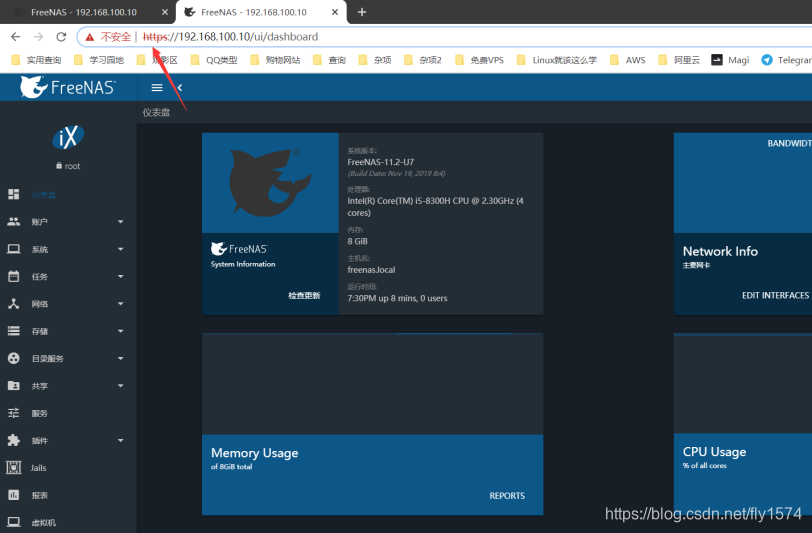Click the Magi bookmark icon

[x=717, y=60]
